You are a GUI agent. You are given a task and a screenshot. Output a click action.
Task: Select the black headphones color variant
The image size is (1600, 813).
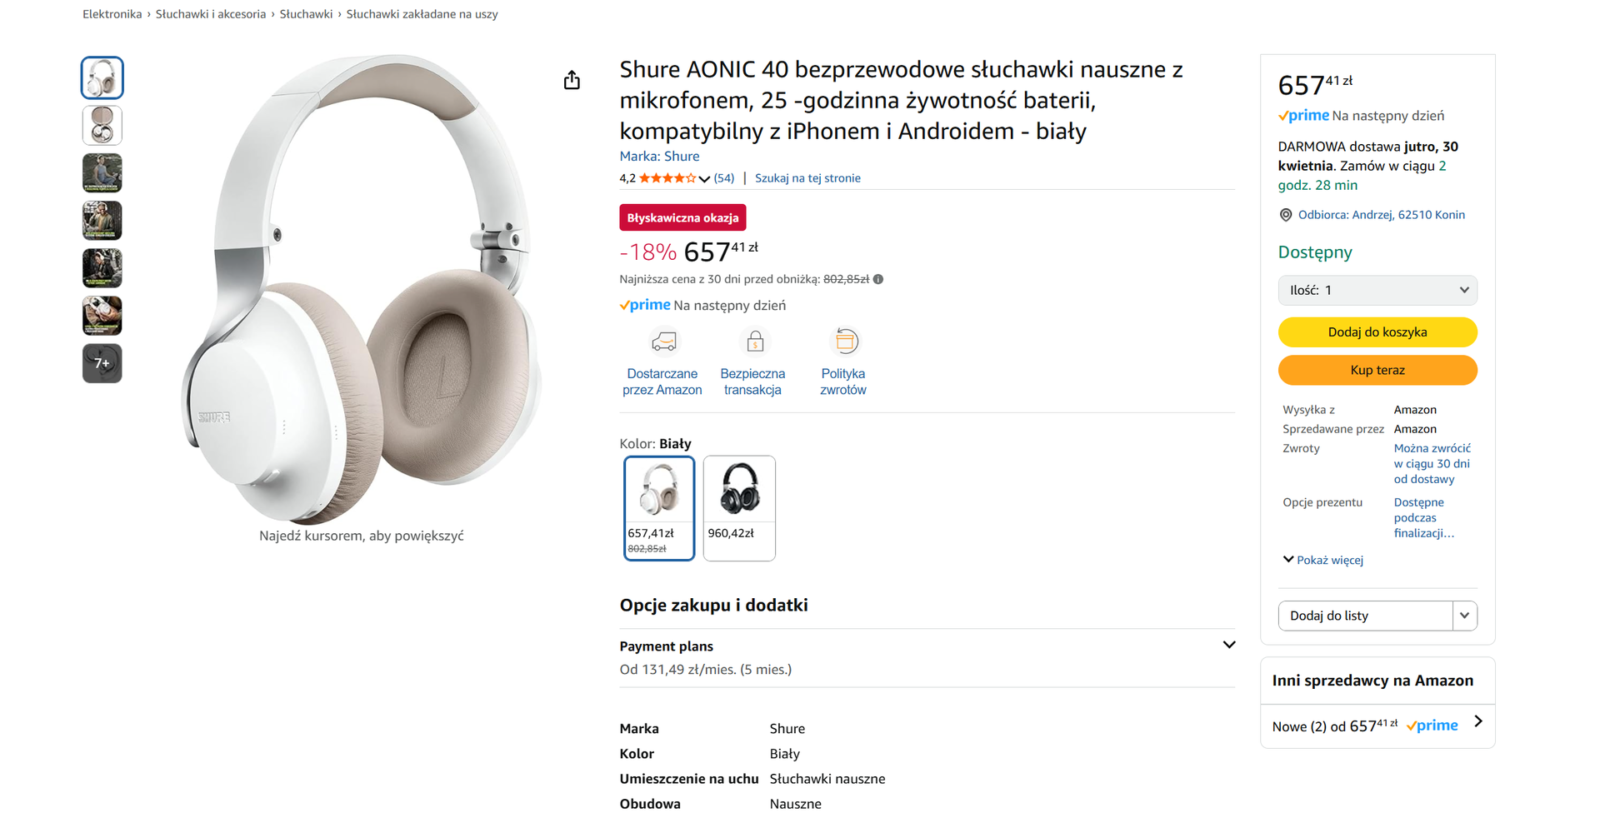(x=739, y=507)
